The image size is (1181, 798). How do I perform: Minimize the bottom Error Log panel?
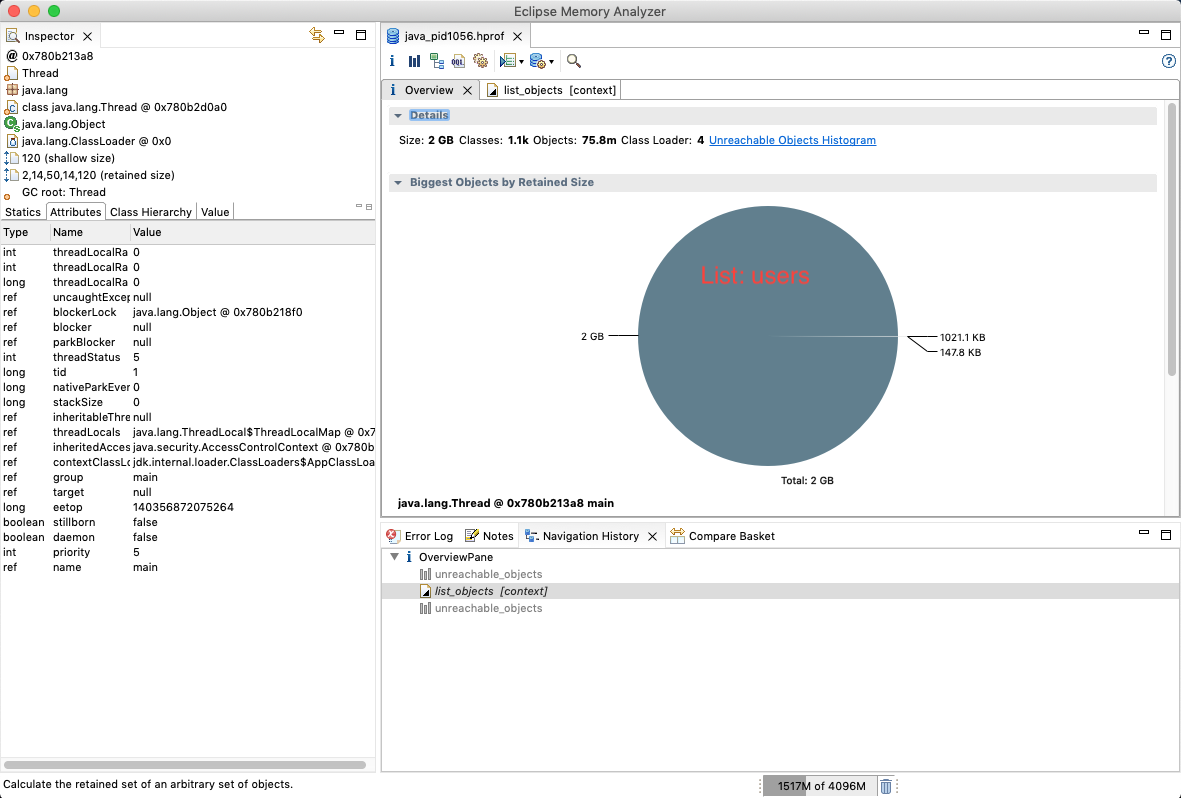[1142, 535]
